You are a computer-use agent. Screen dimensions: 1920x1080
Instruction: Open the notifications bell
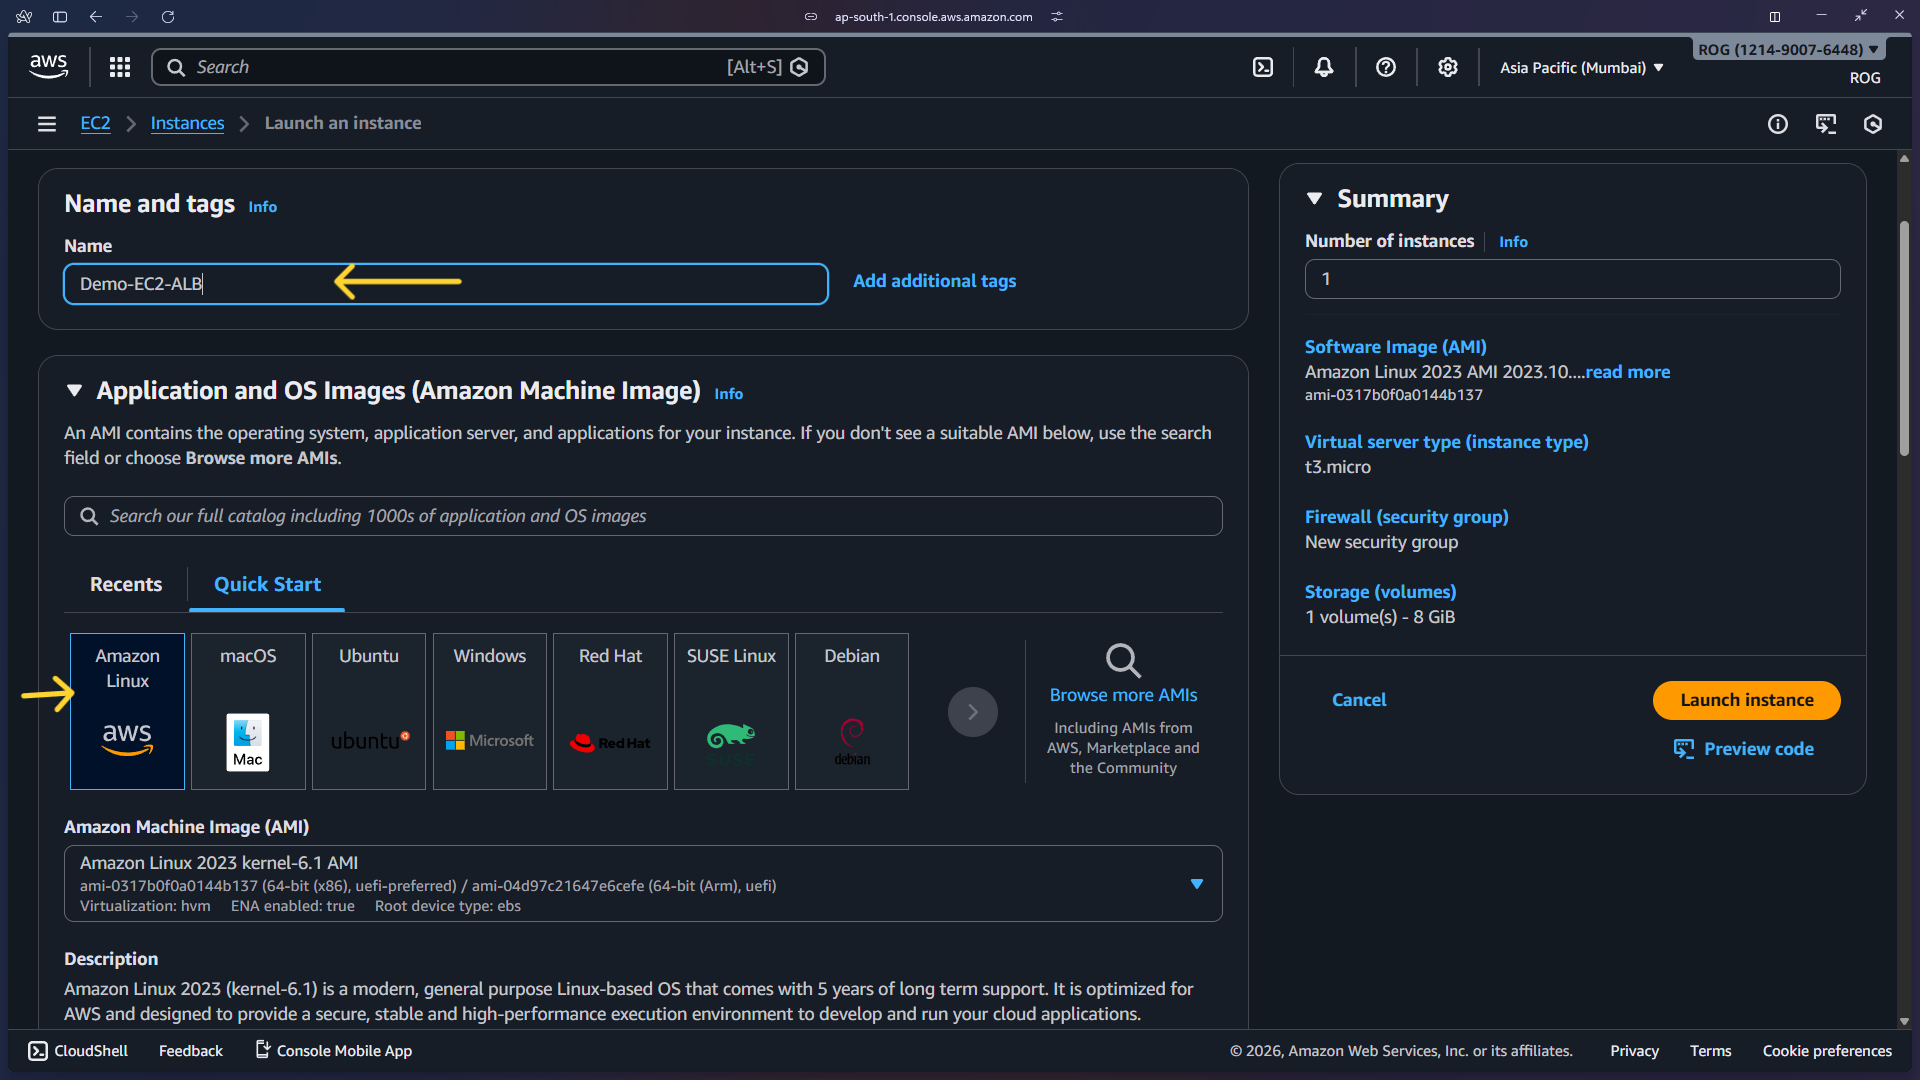click(x=1324, y=67)
